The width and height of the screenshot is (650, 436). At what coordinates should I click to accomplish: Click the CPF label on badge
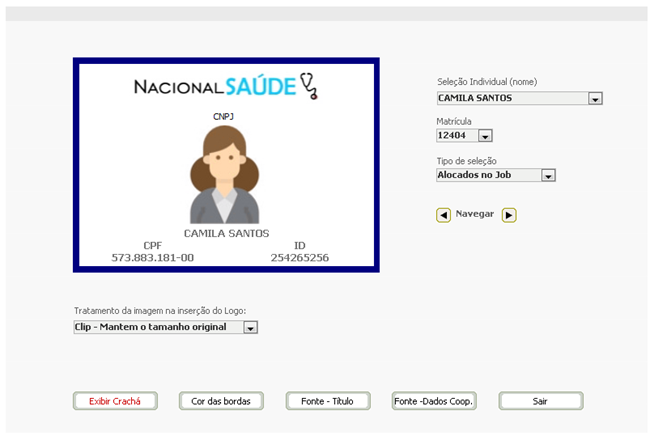point(153,245)
